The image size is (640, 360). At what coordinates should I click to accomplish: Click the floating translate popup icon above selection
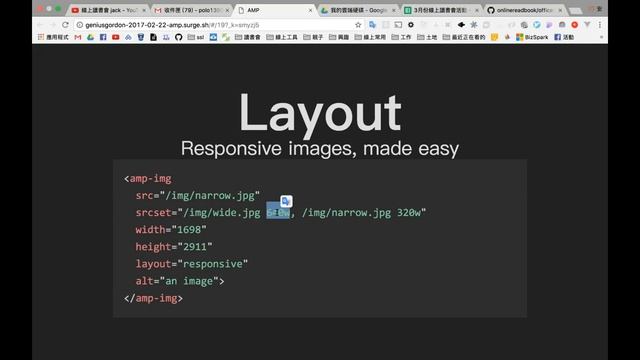(286, 201)
